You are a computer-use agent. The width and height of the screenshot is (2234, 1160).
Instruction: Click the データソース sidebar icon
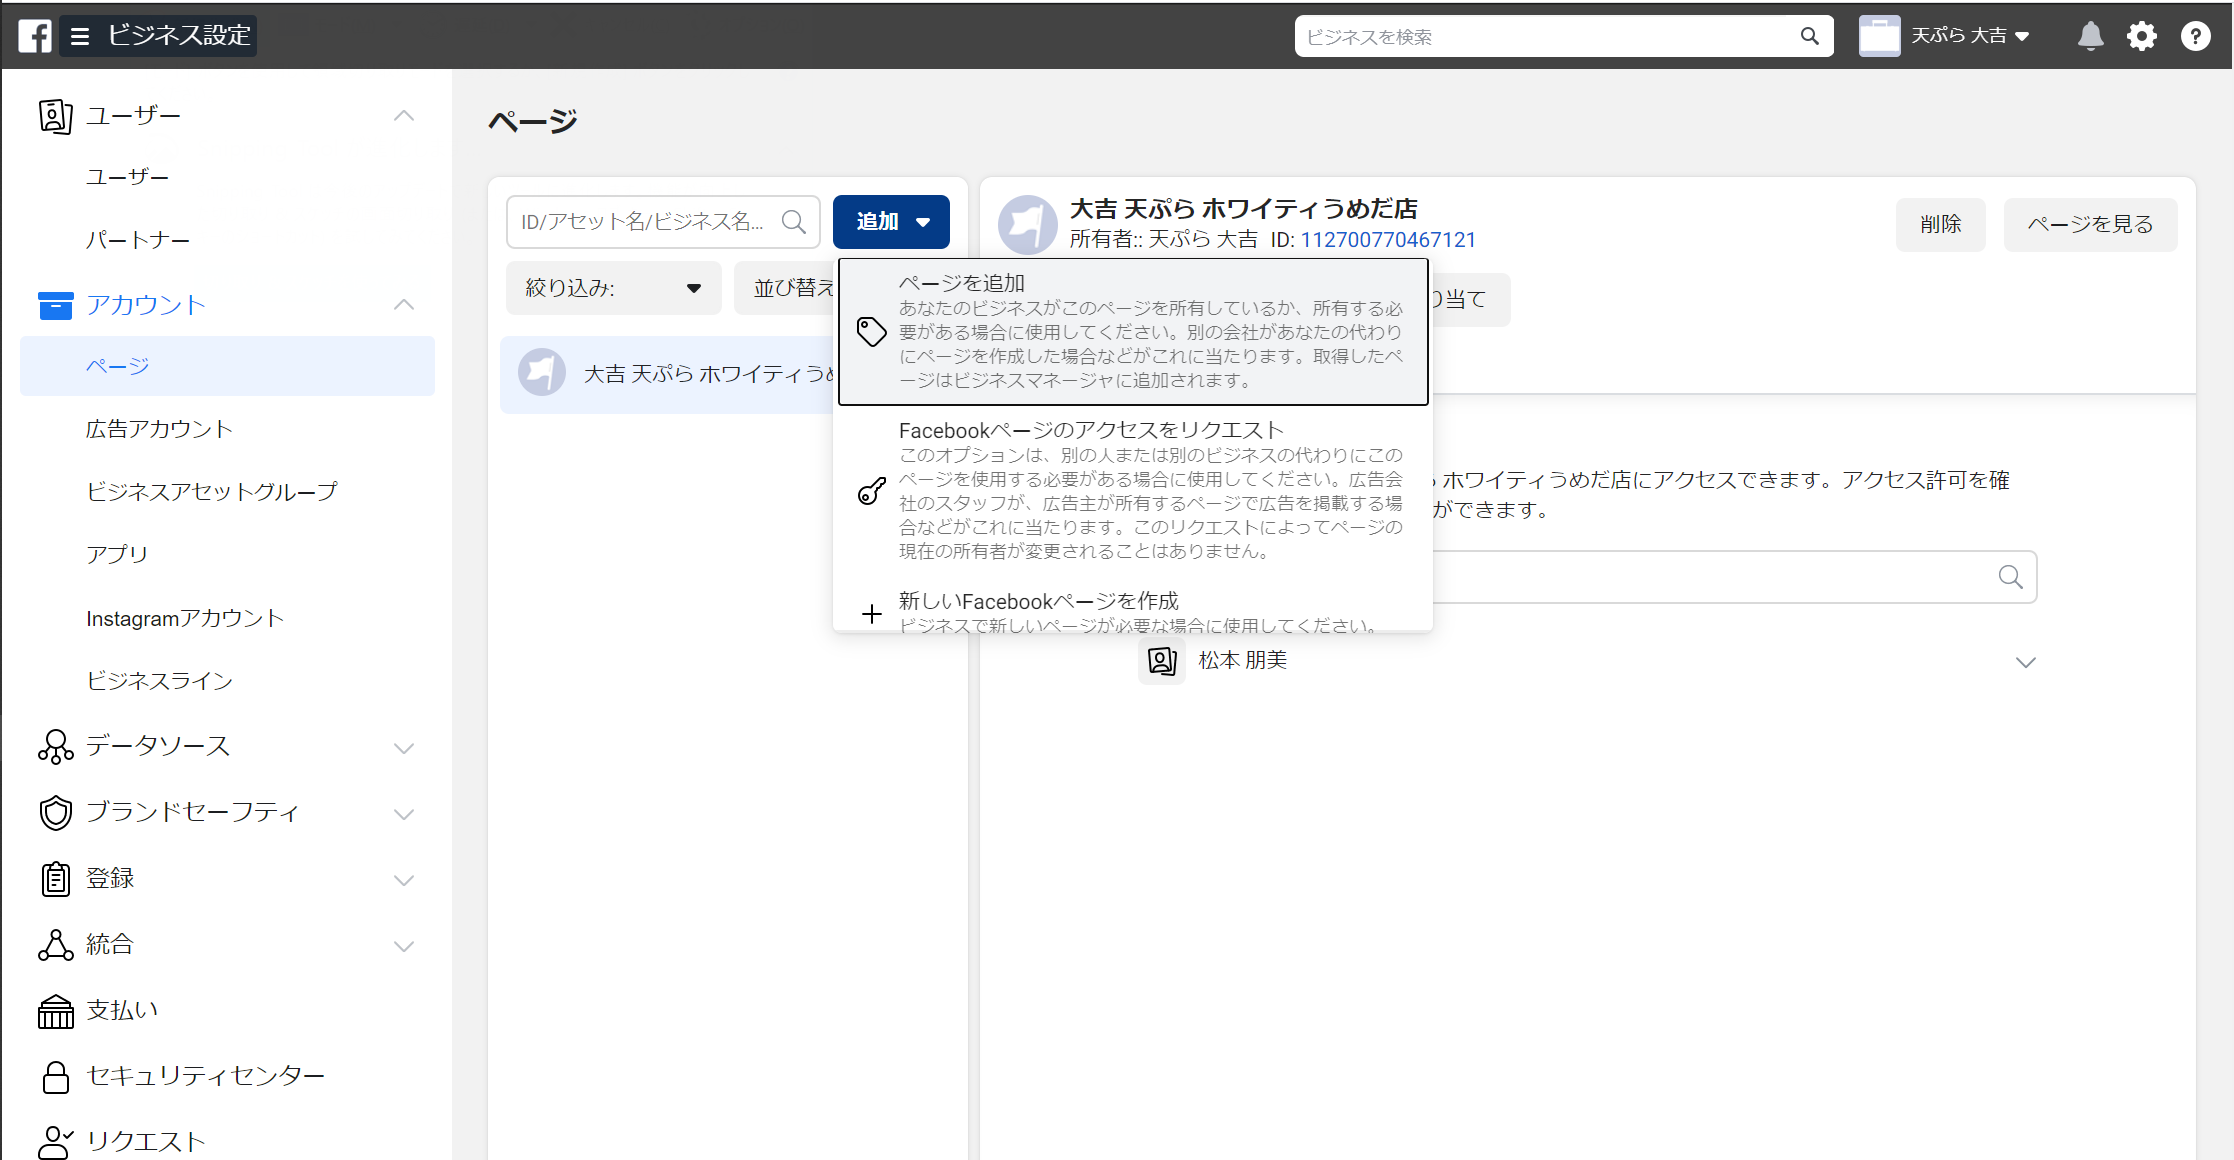click(x=55, y=747)
